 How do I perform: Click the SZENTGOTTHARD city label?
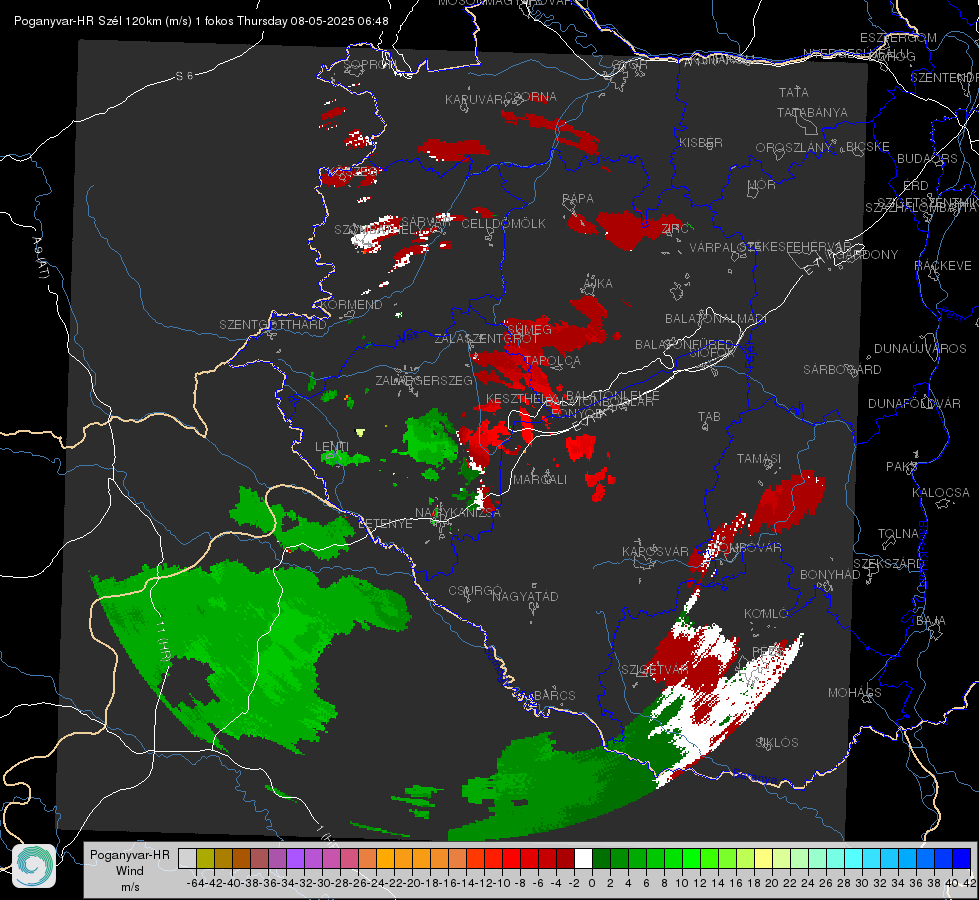click(273, 325)
